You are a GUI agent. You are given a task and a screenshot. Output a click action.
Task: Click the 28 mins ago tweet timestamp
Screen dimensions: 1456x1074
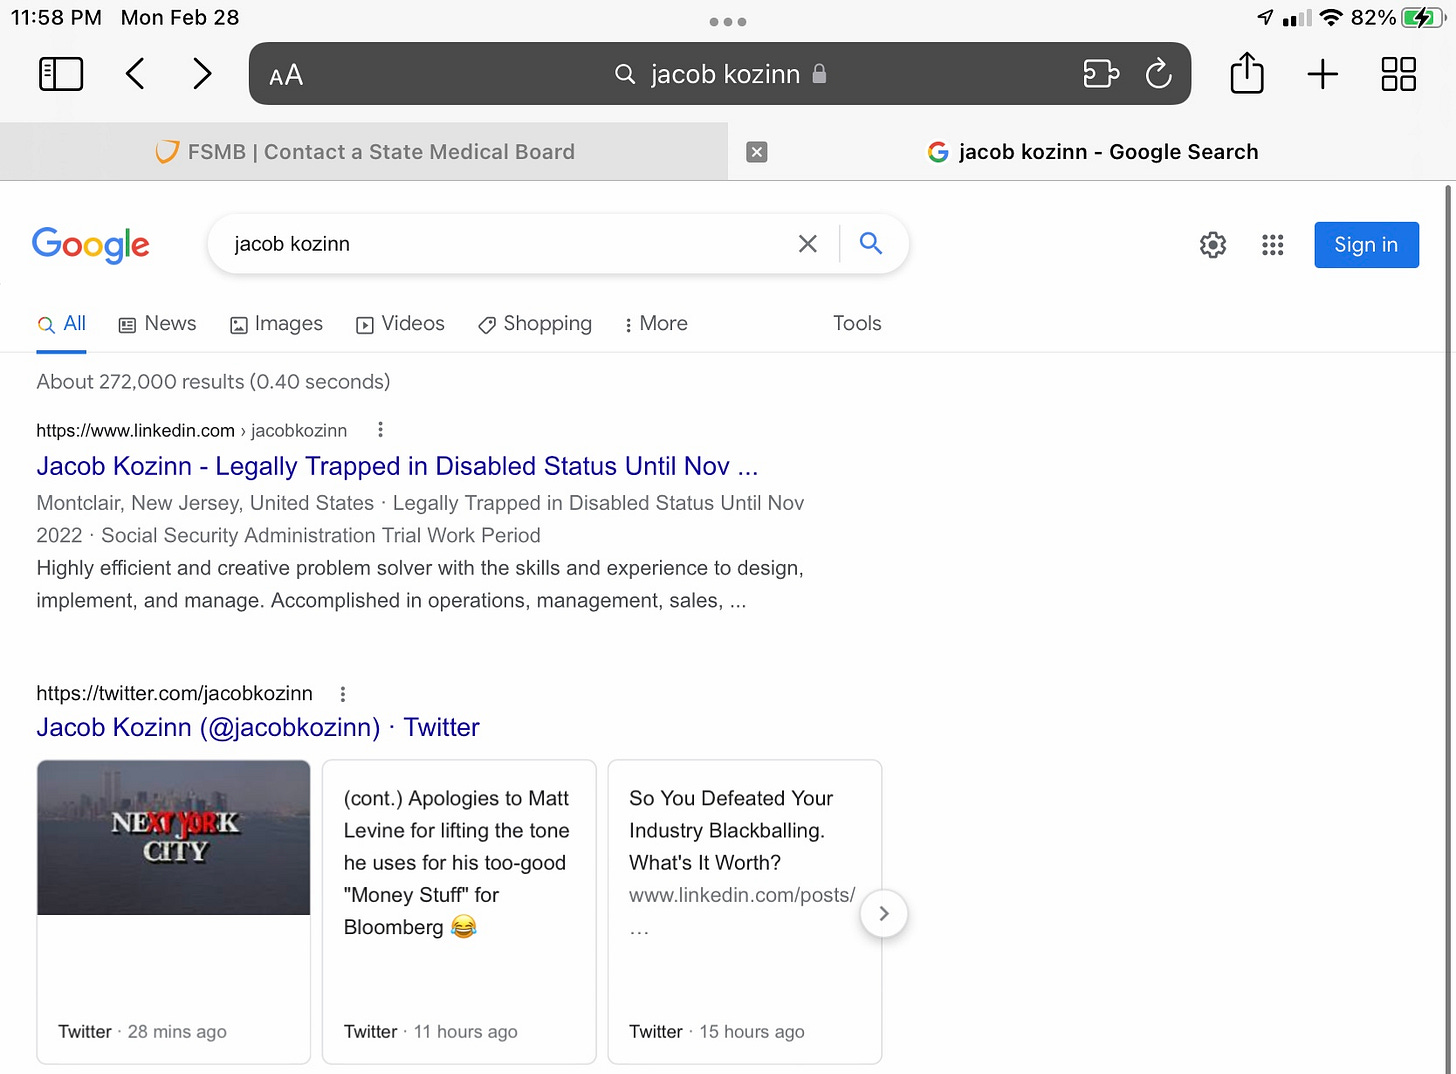pos(177,1032)
